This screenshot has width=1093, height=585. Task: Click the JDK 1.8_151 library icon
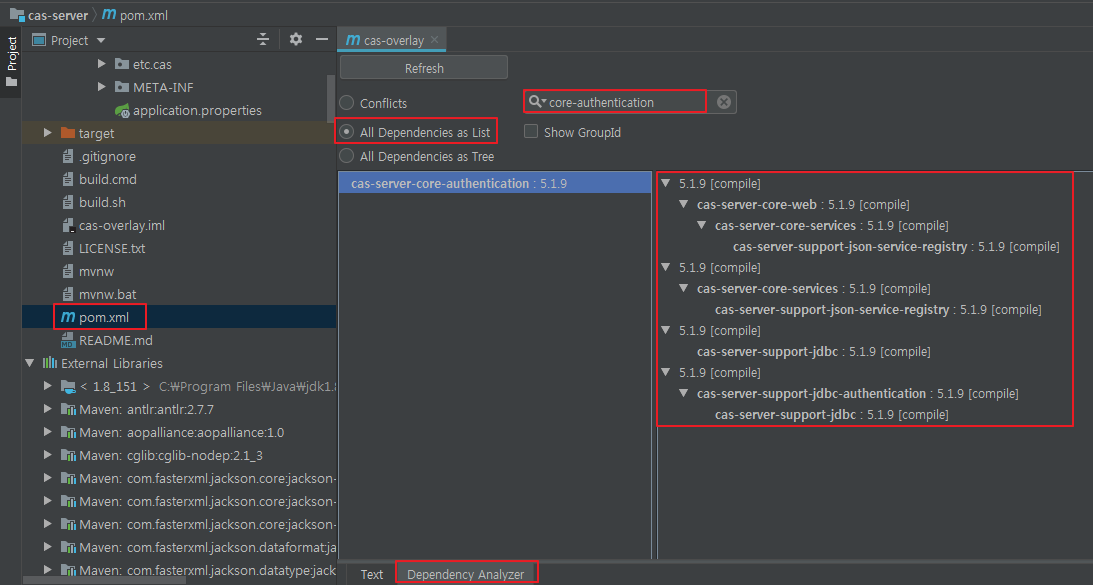pos(68,386)
